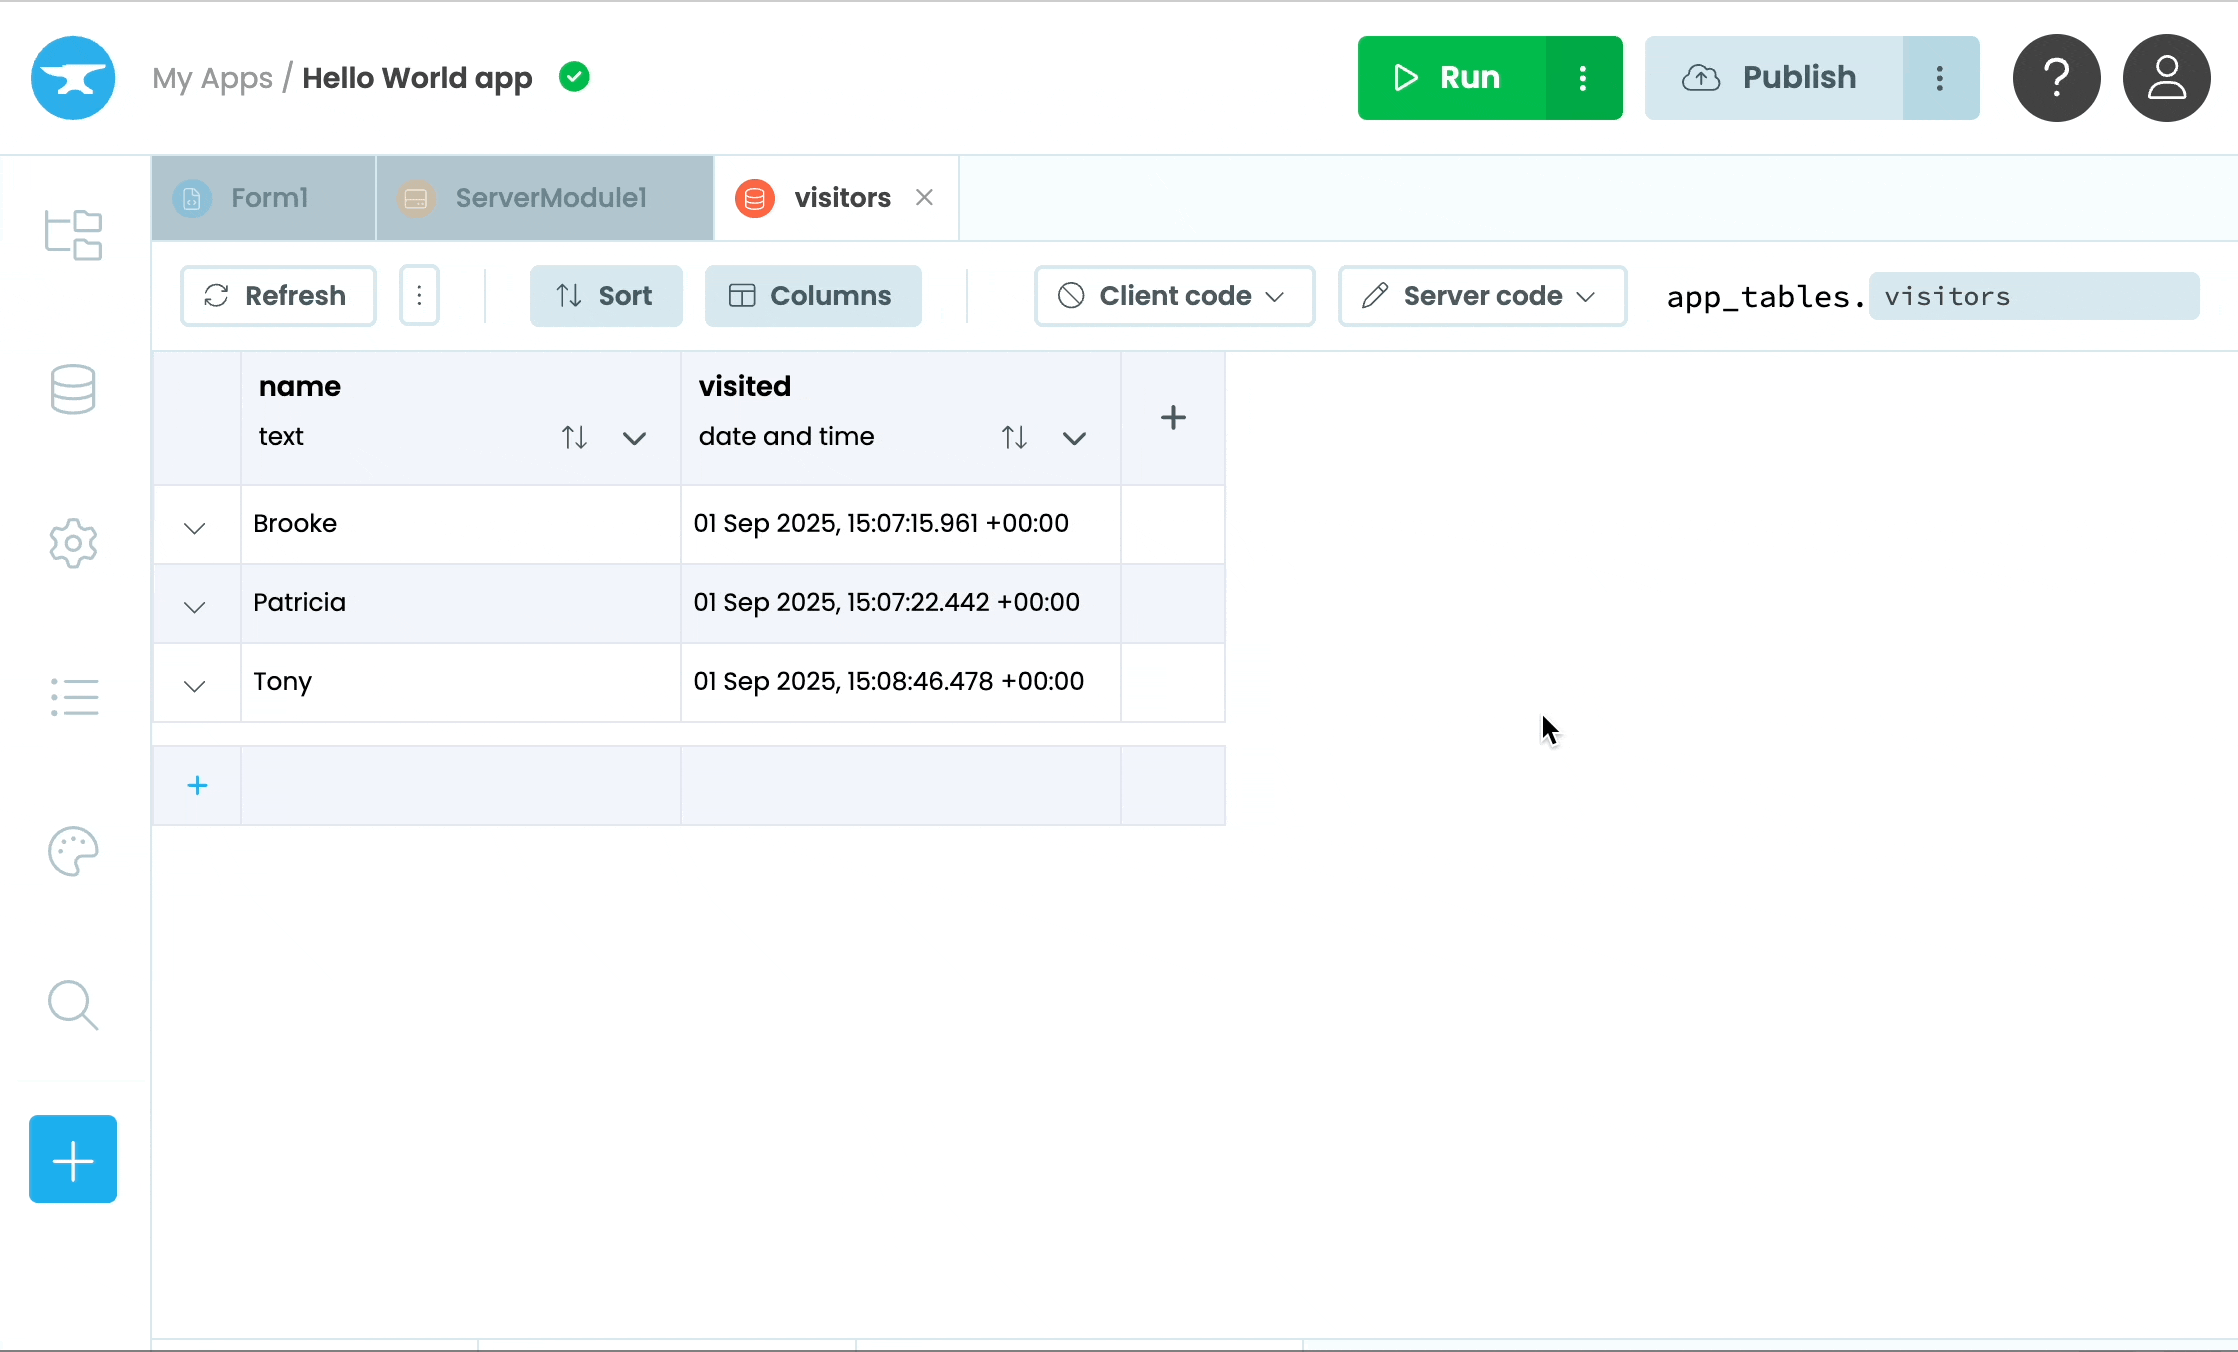2238x1352 pixels.
Task: Click the Anvil logo icon
Action: coord(73,78)
